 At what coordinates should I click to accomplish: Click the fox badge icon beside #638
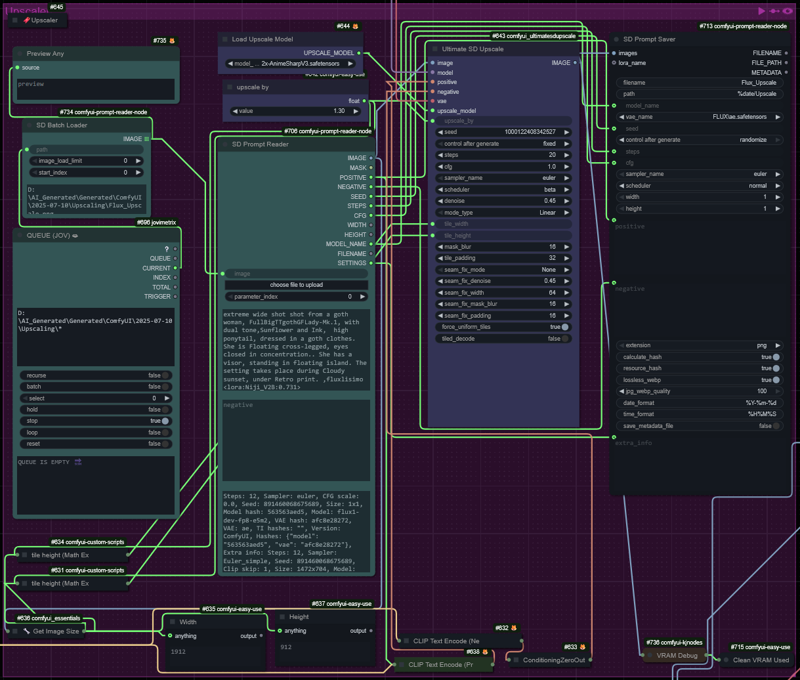coord(485,652)
